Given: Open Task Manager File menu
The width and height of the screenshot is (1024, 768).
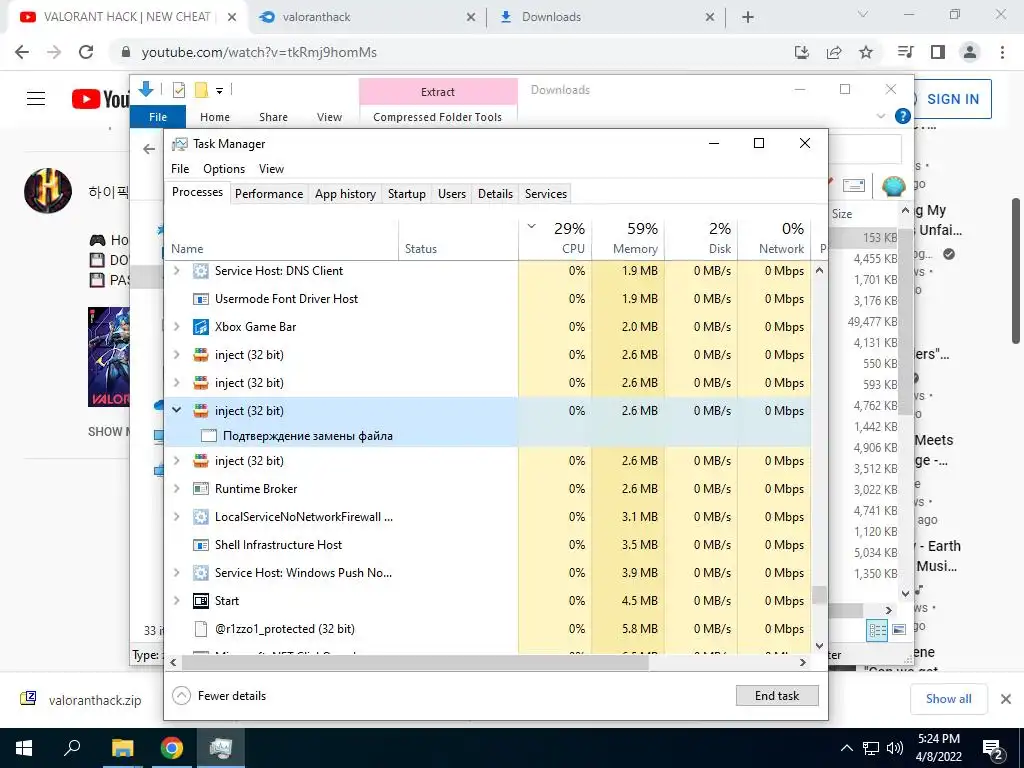Looking at the screenshot, I should [180, 168].
